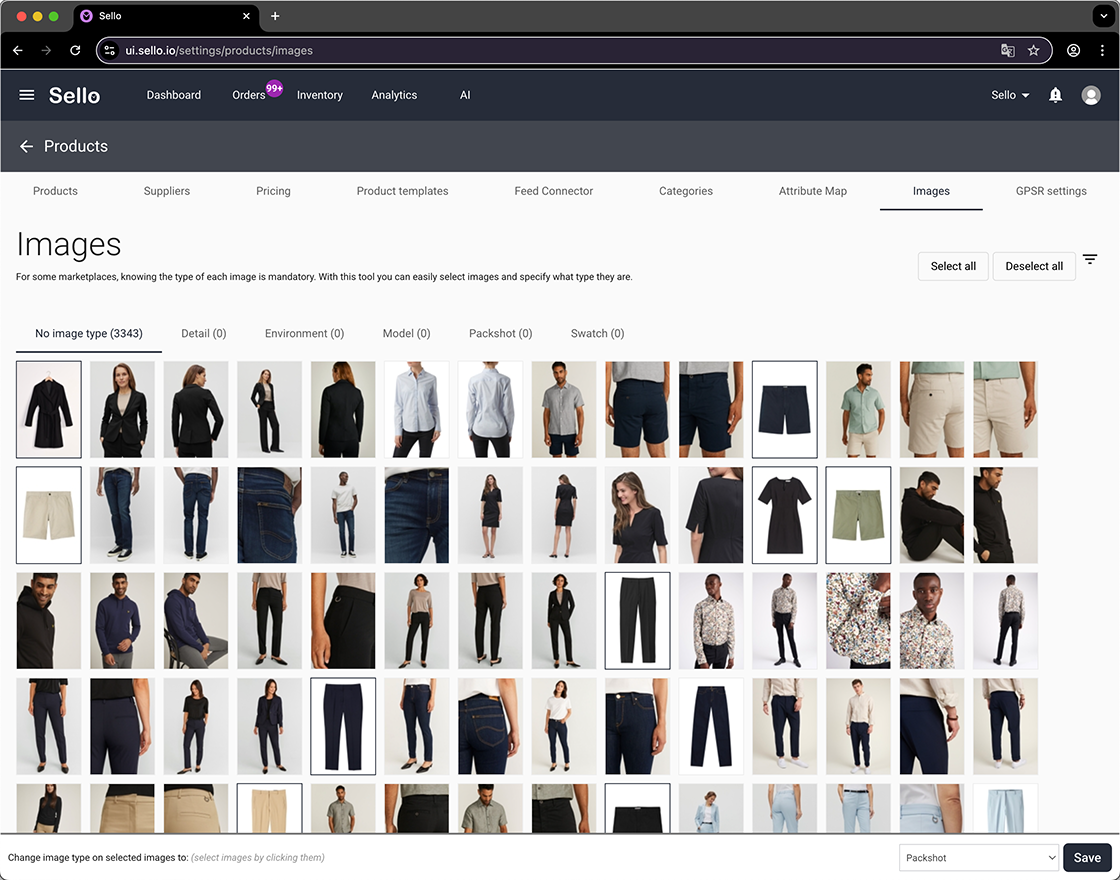The image size is (1120, 880).
Task: Open the hamburger navigation menu
Action: click(x=26, y=95)
